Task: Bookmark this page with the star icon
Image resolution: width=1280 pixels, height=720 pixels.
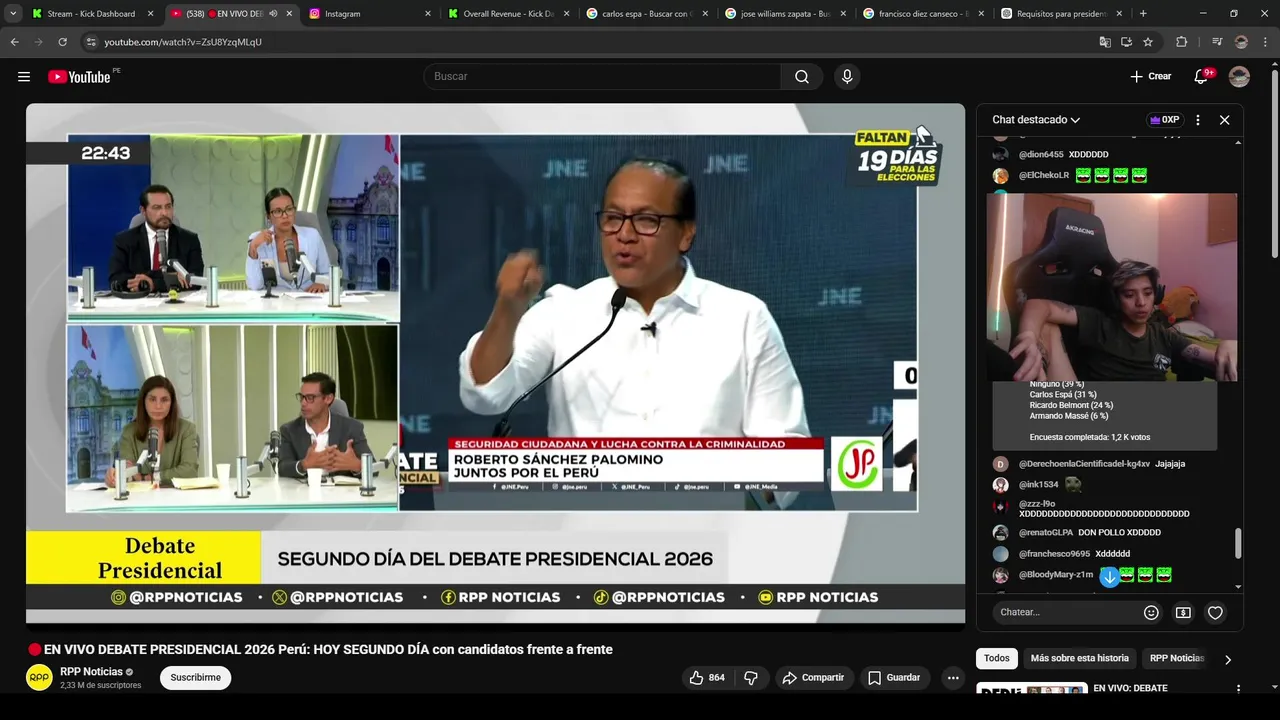Action: pos(1148,42)
